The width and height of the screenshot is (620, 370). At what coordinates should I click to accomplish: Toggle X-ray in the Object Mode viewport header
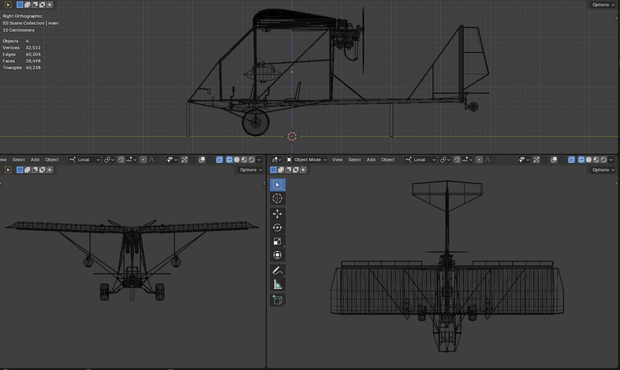tap(571, 160)
